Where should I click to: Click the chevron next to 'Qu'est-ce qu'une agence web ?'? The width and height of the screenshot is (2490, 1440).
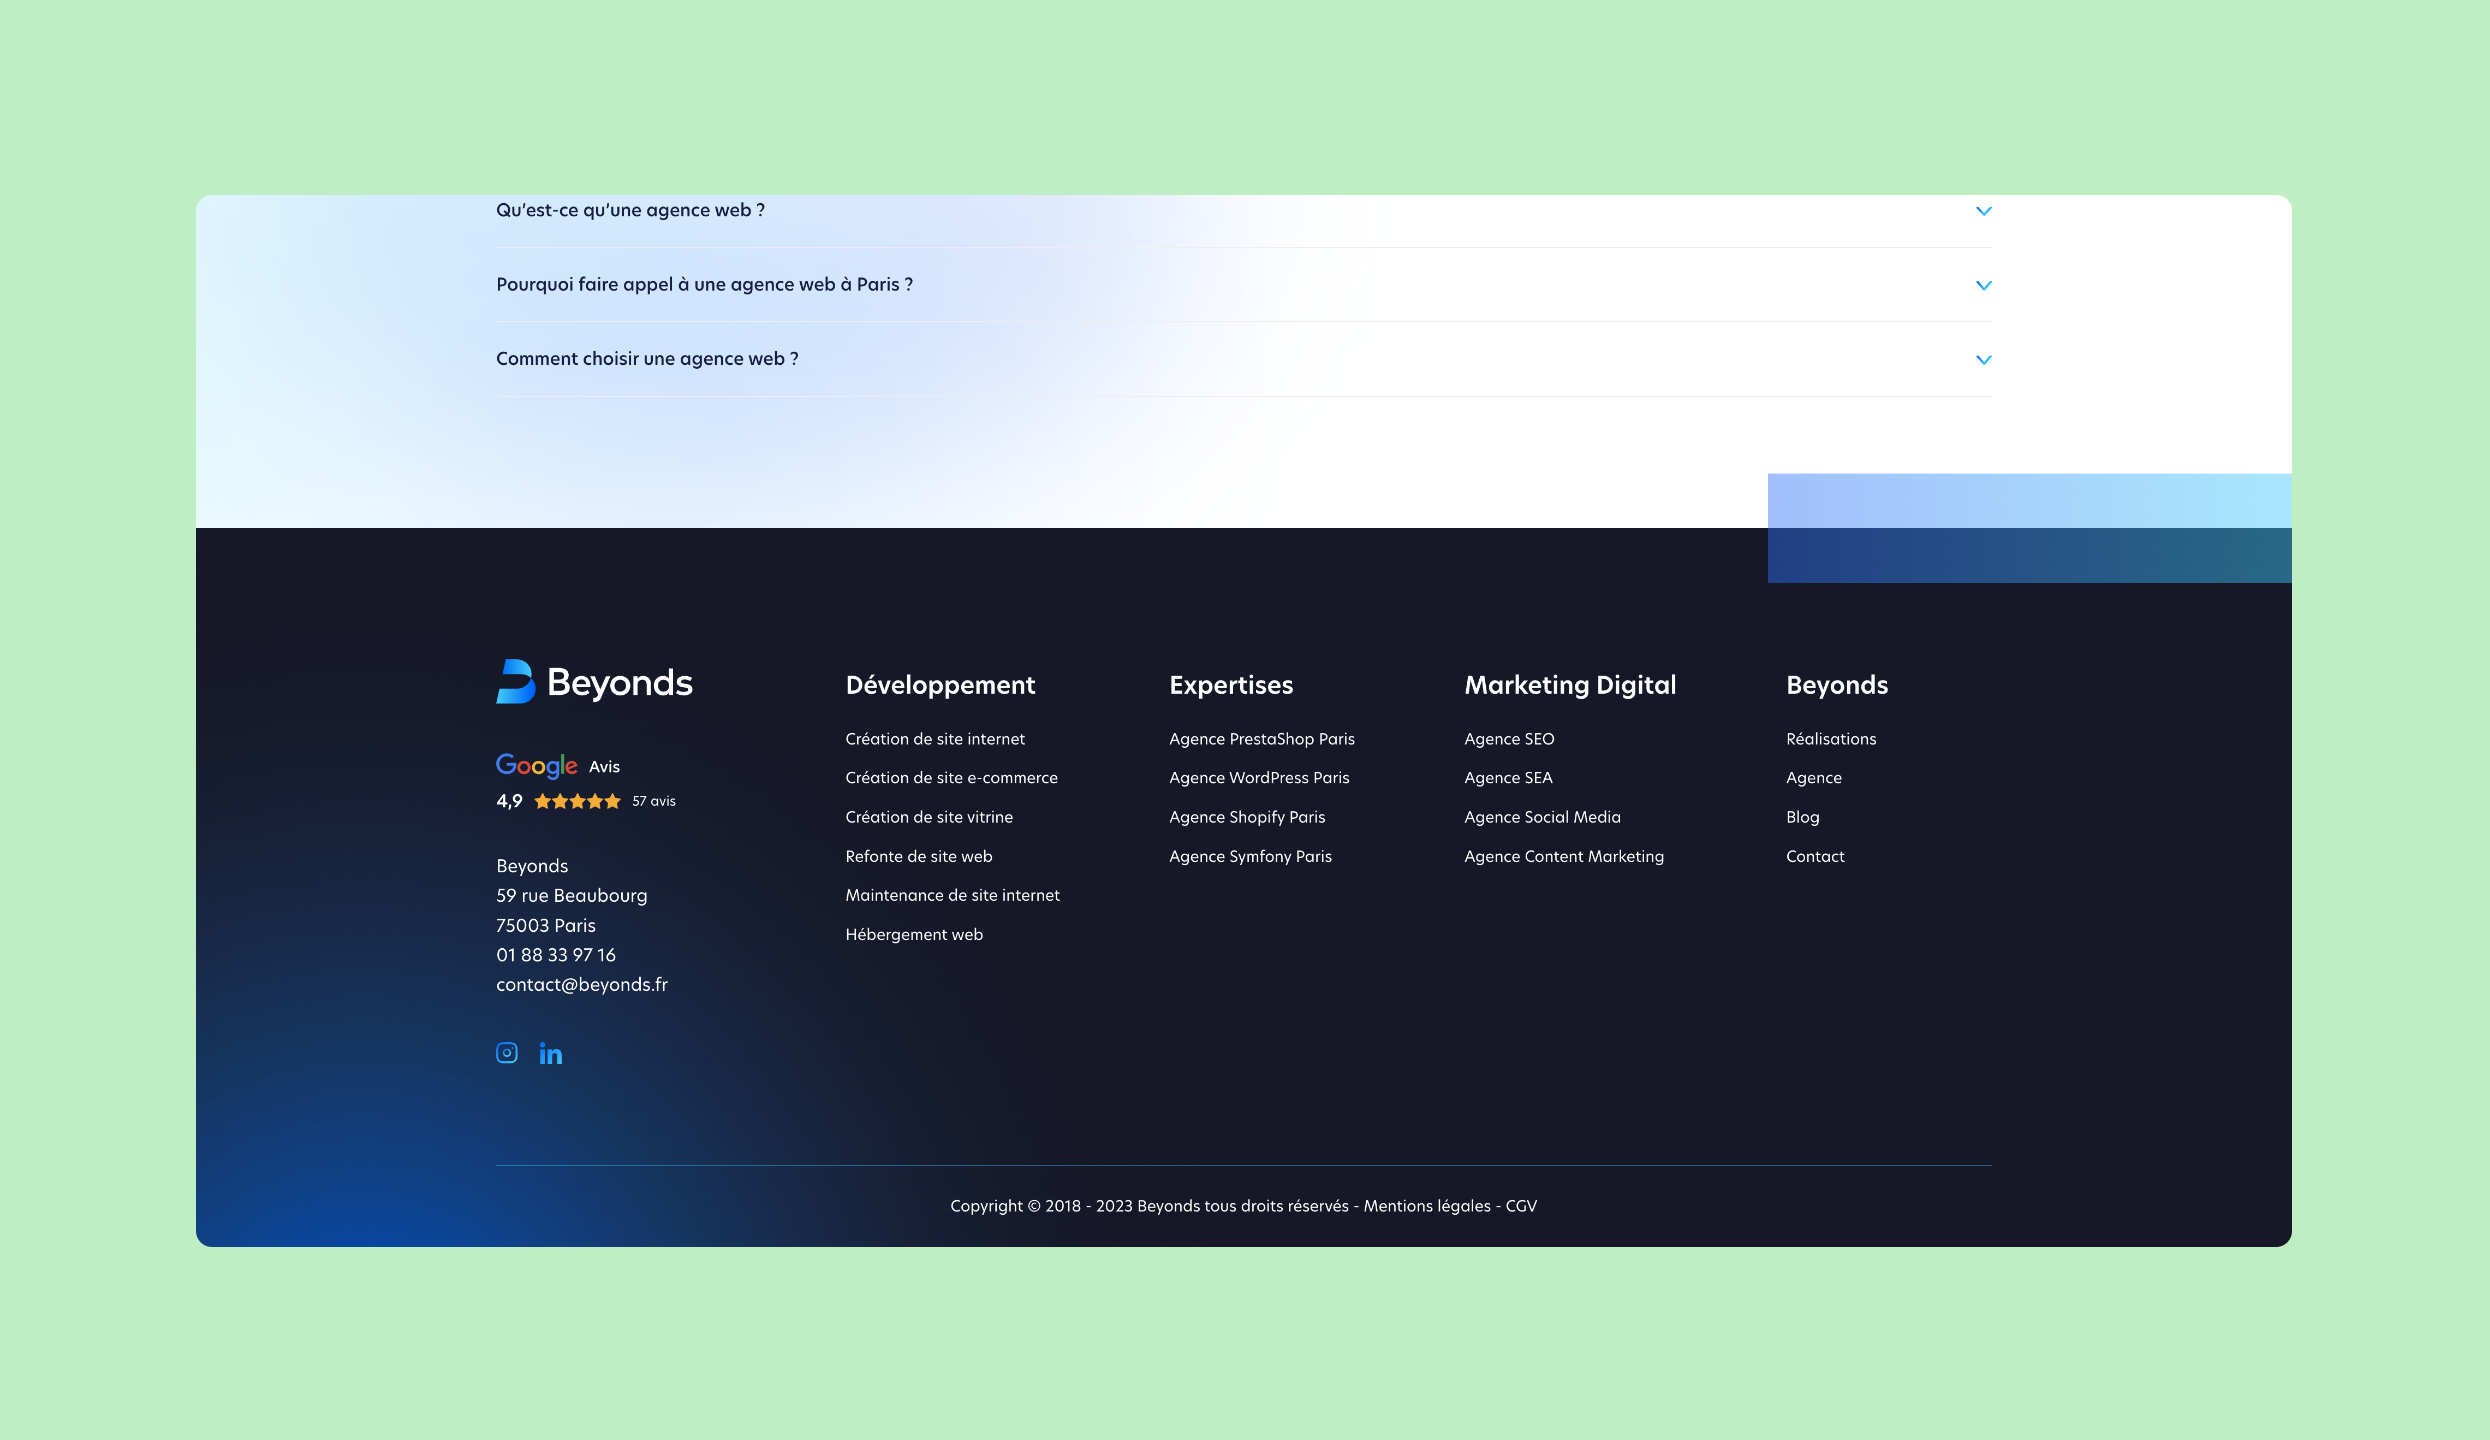(1983, 211)
